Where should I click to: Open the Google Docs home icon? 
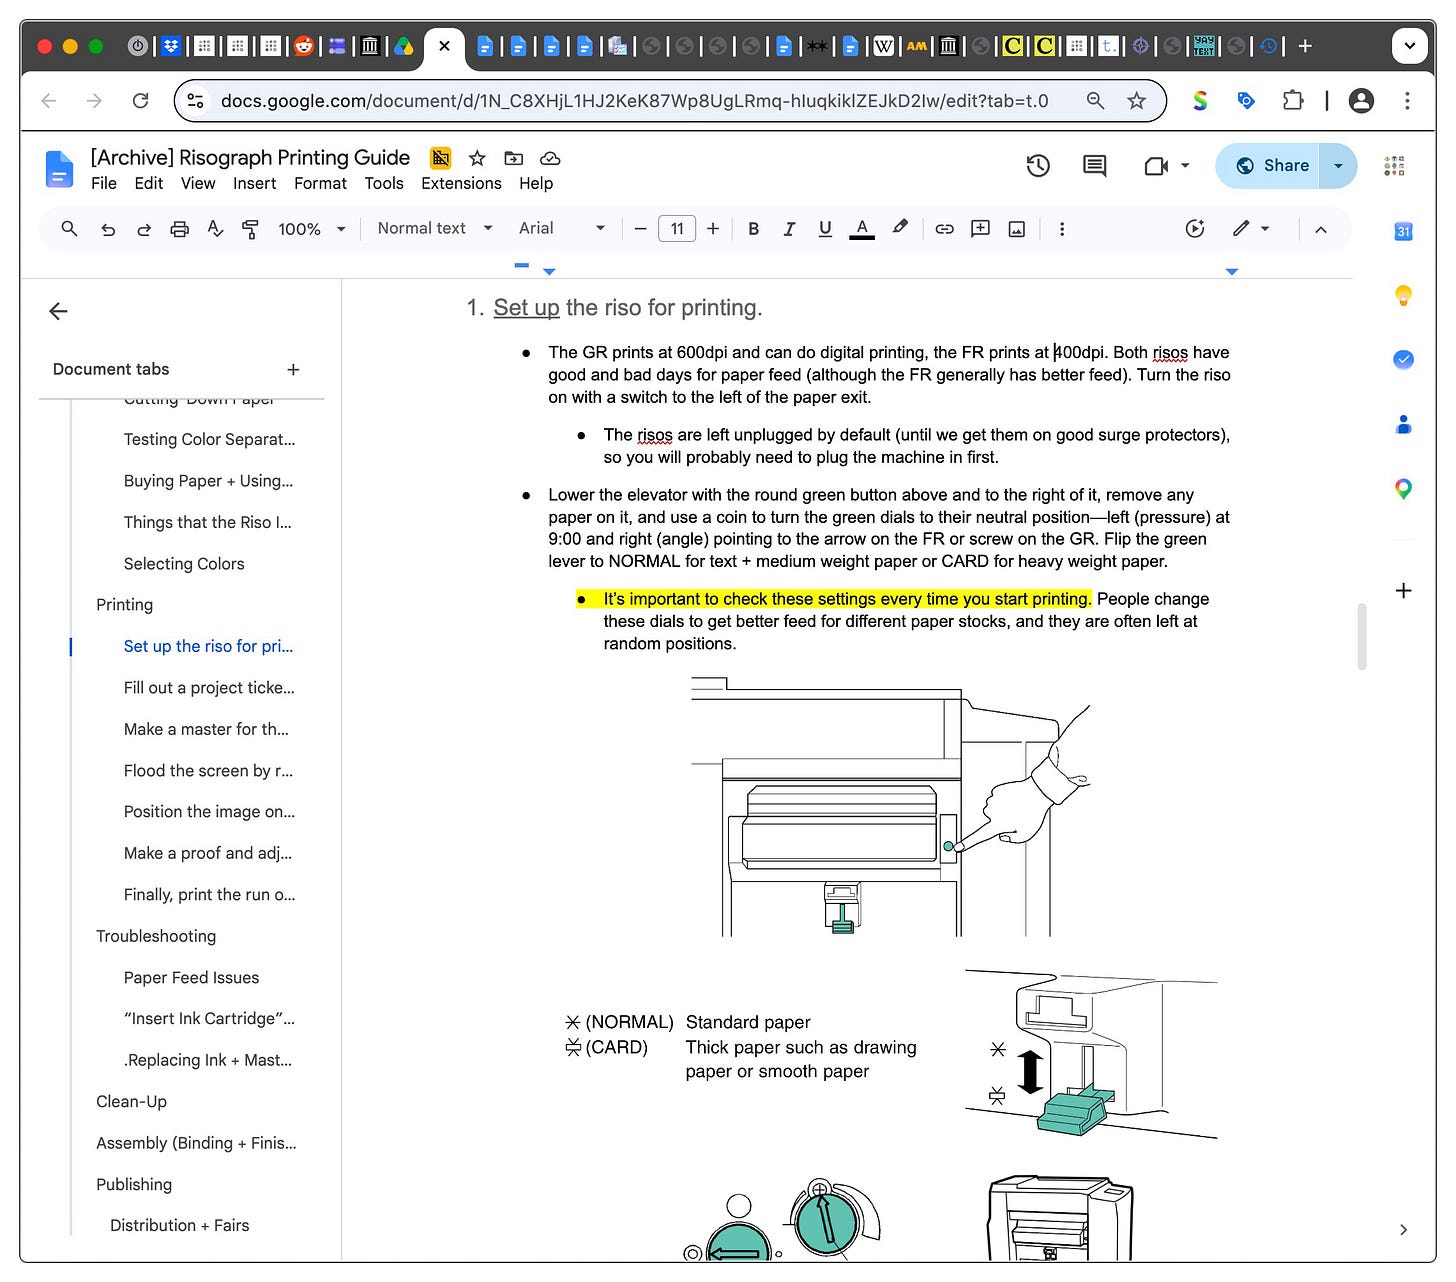tap(59, 169)
